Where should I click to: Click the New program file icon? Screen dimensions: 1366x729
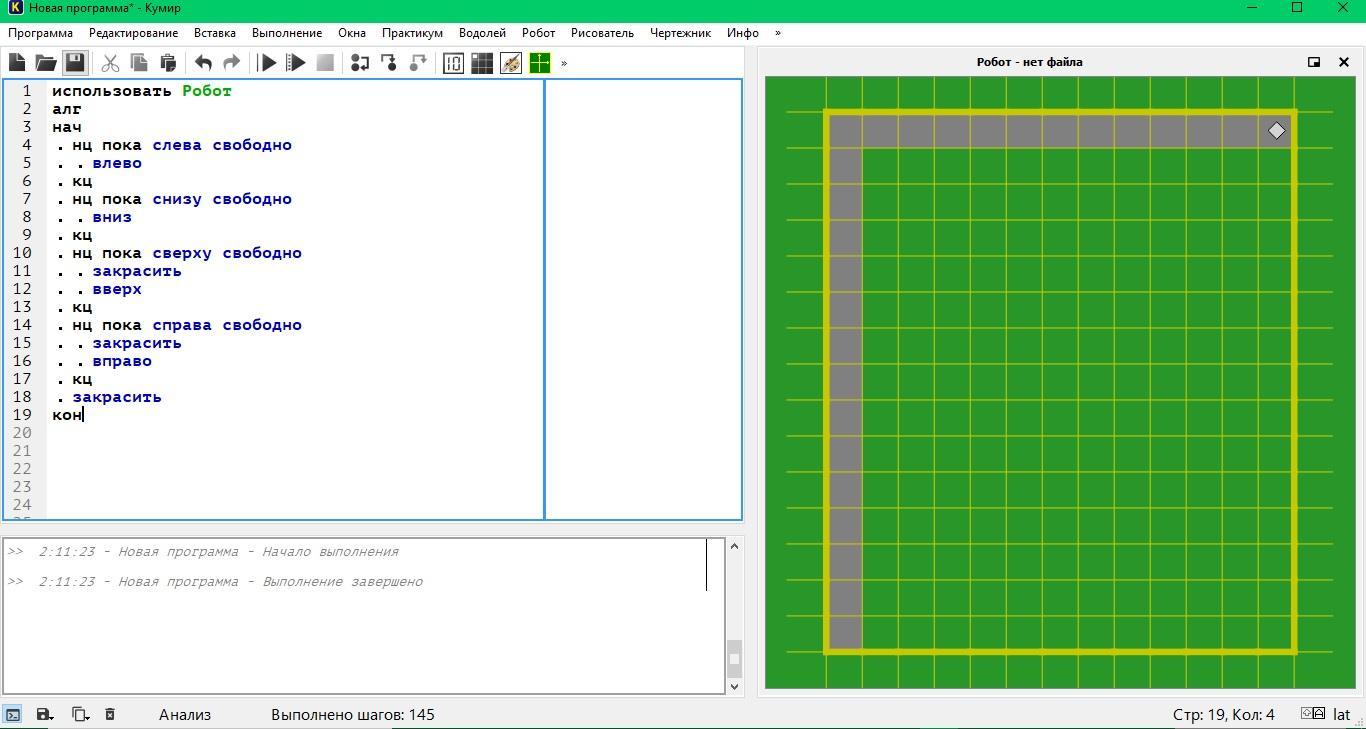tap(17, 63)
